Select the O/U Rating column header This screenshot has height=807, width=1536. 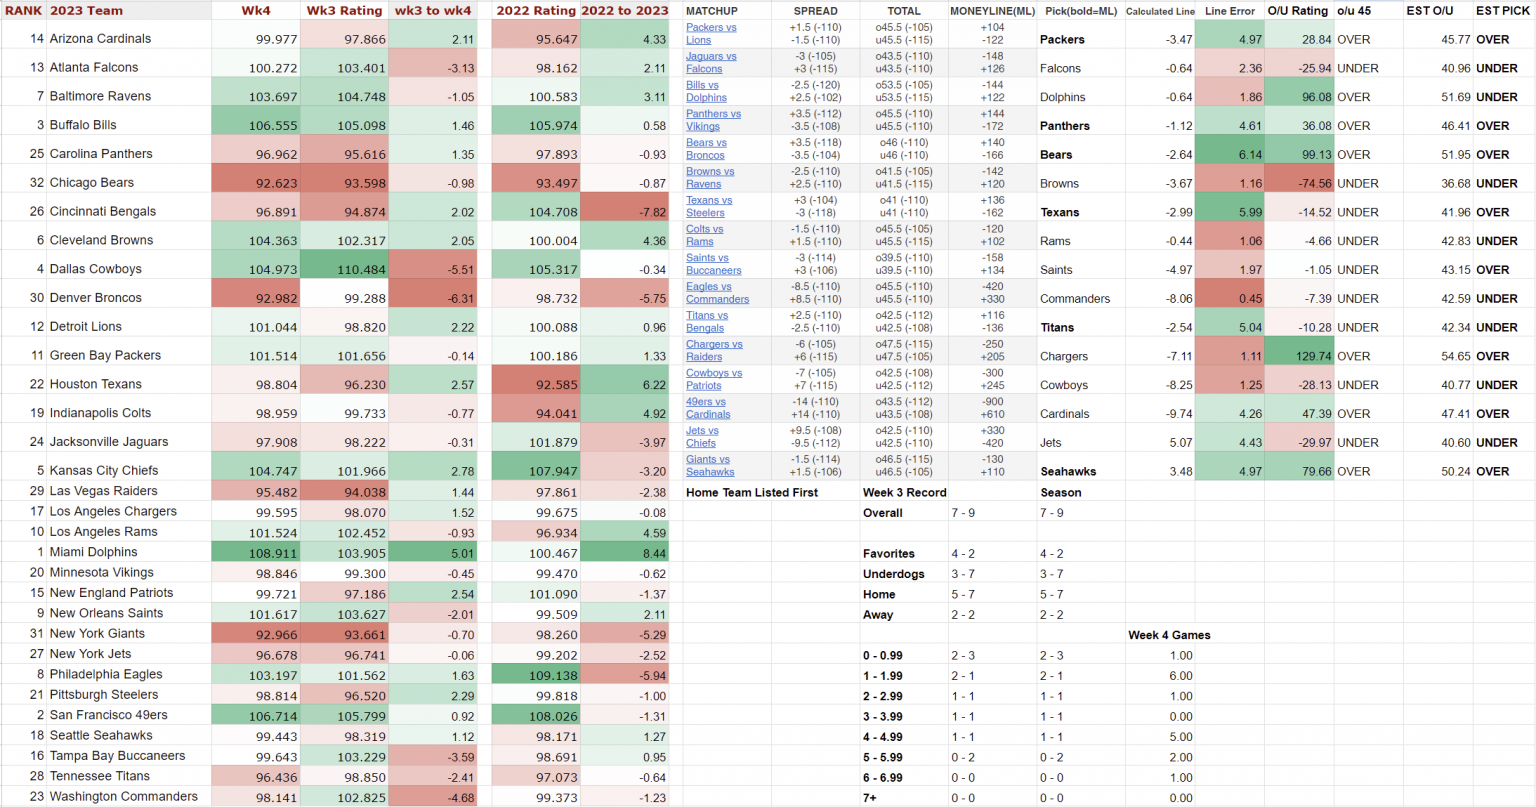(x=1298, y=11)
